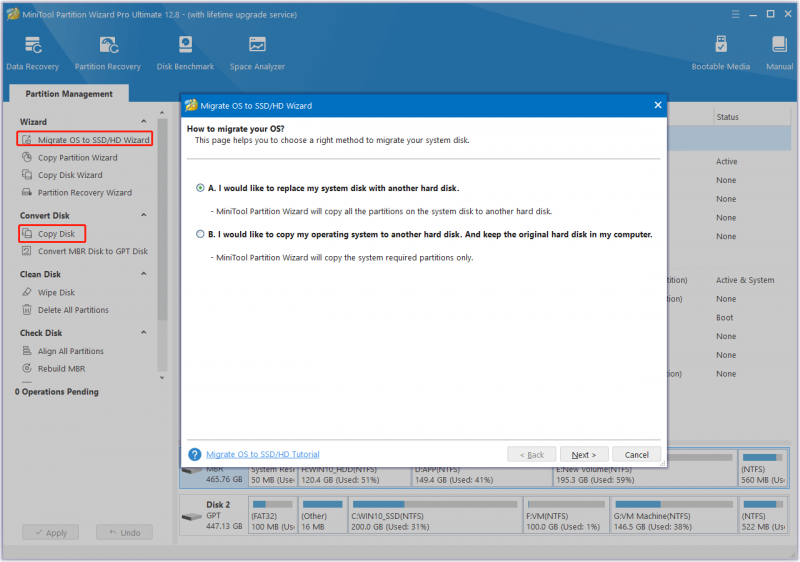This screenshot has height=562, width=800.
Task: Select the (Other) 16 MB partition
Action: pos(322,515)
